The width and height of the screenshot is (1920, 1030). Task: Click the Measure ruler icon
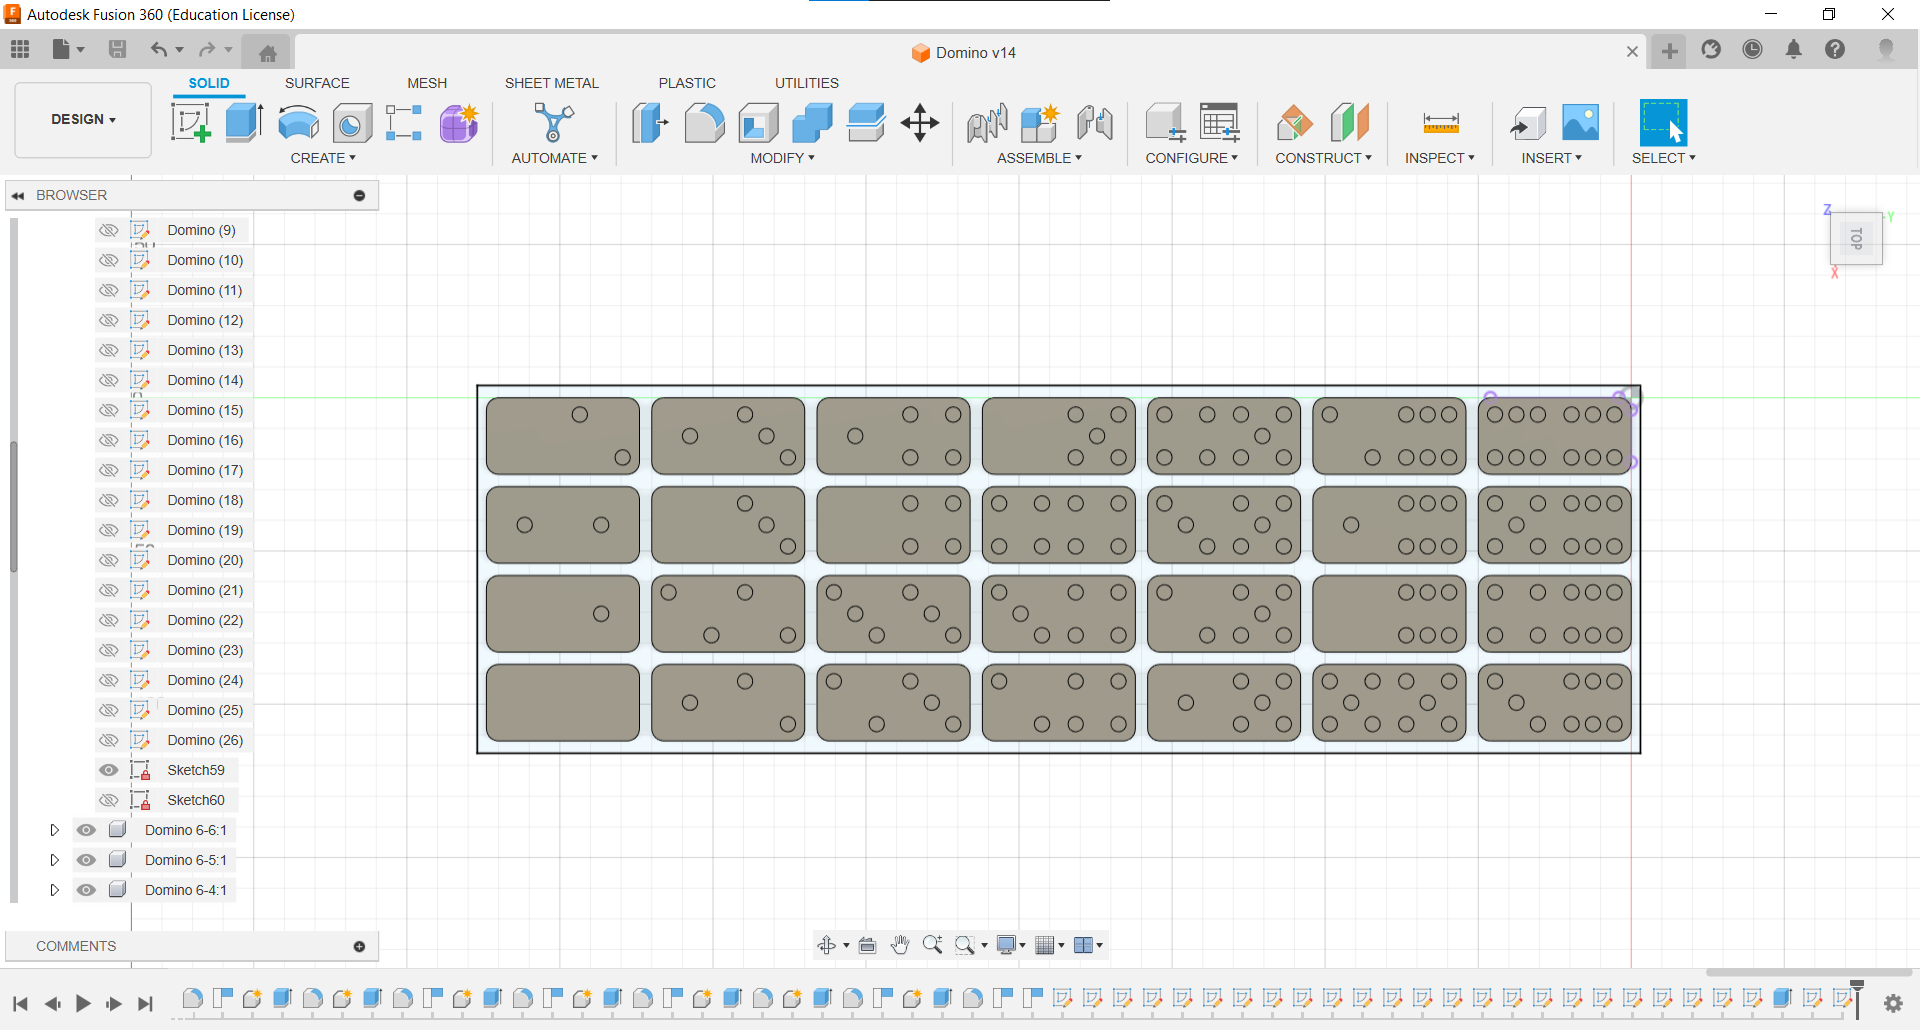click(1440, 123)
